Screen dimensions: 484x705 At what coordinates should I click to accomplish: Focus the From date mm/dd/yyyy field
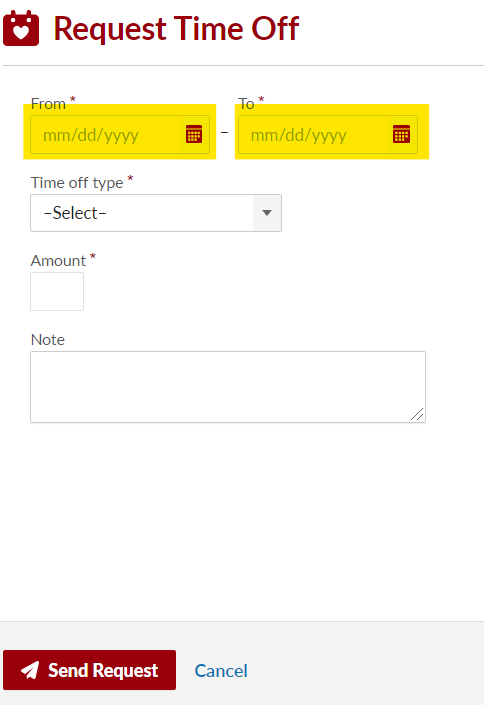(120, 134)
